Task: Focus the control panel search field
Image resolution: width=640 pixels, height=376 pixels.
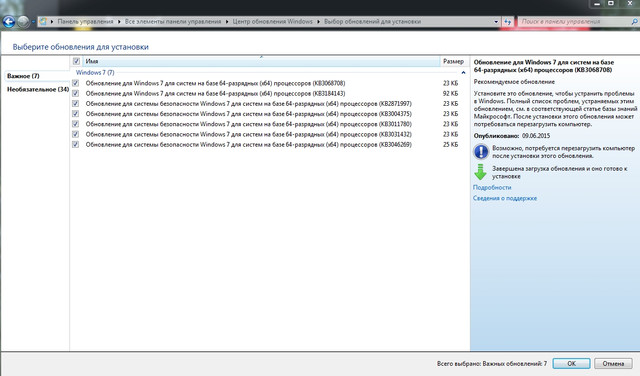Action: [x=573, y=22]
